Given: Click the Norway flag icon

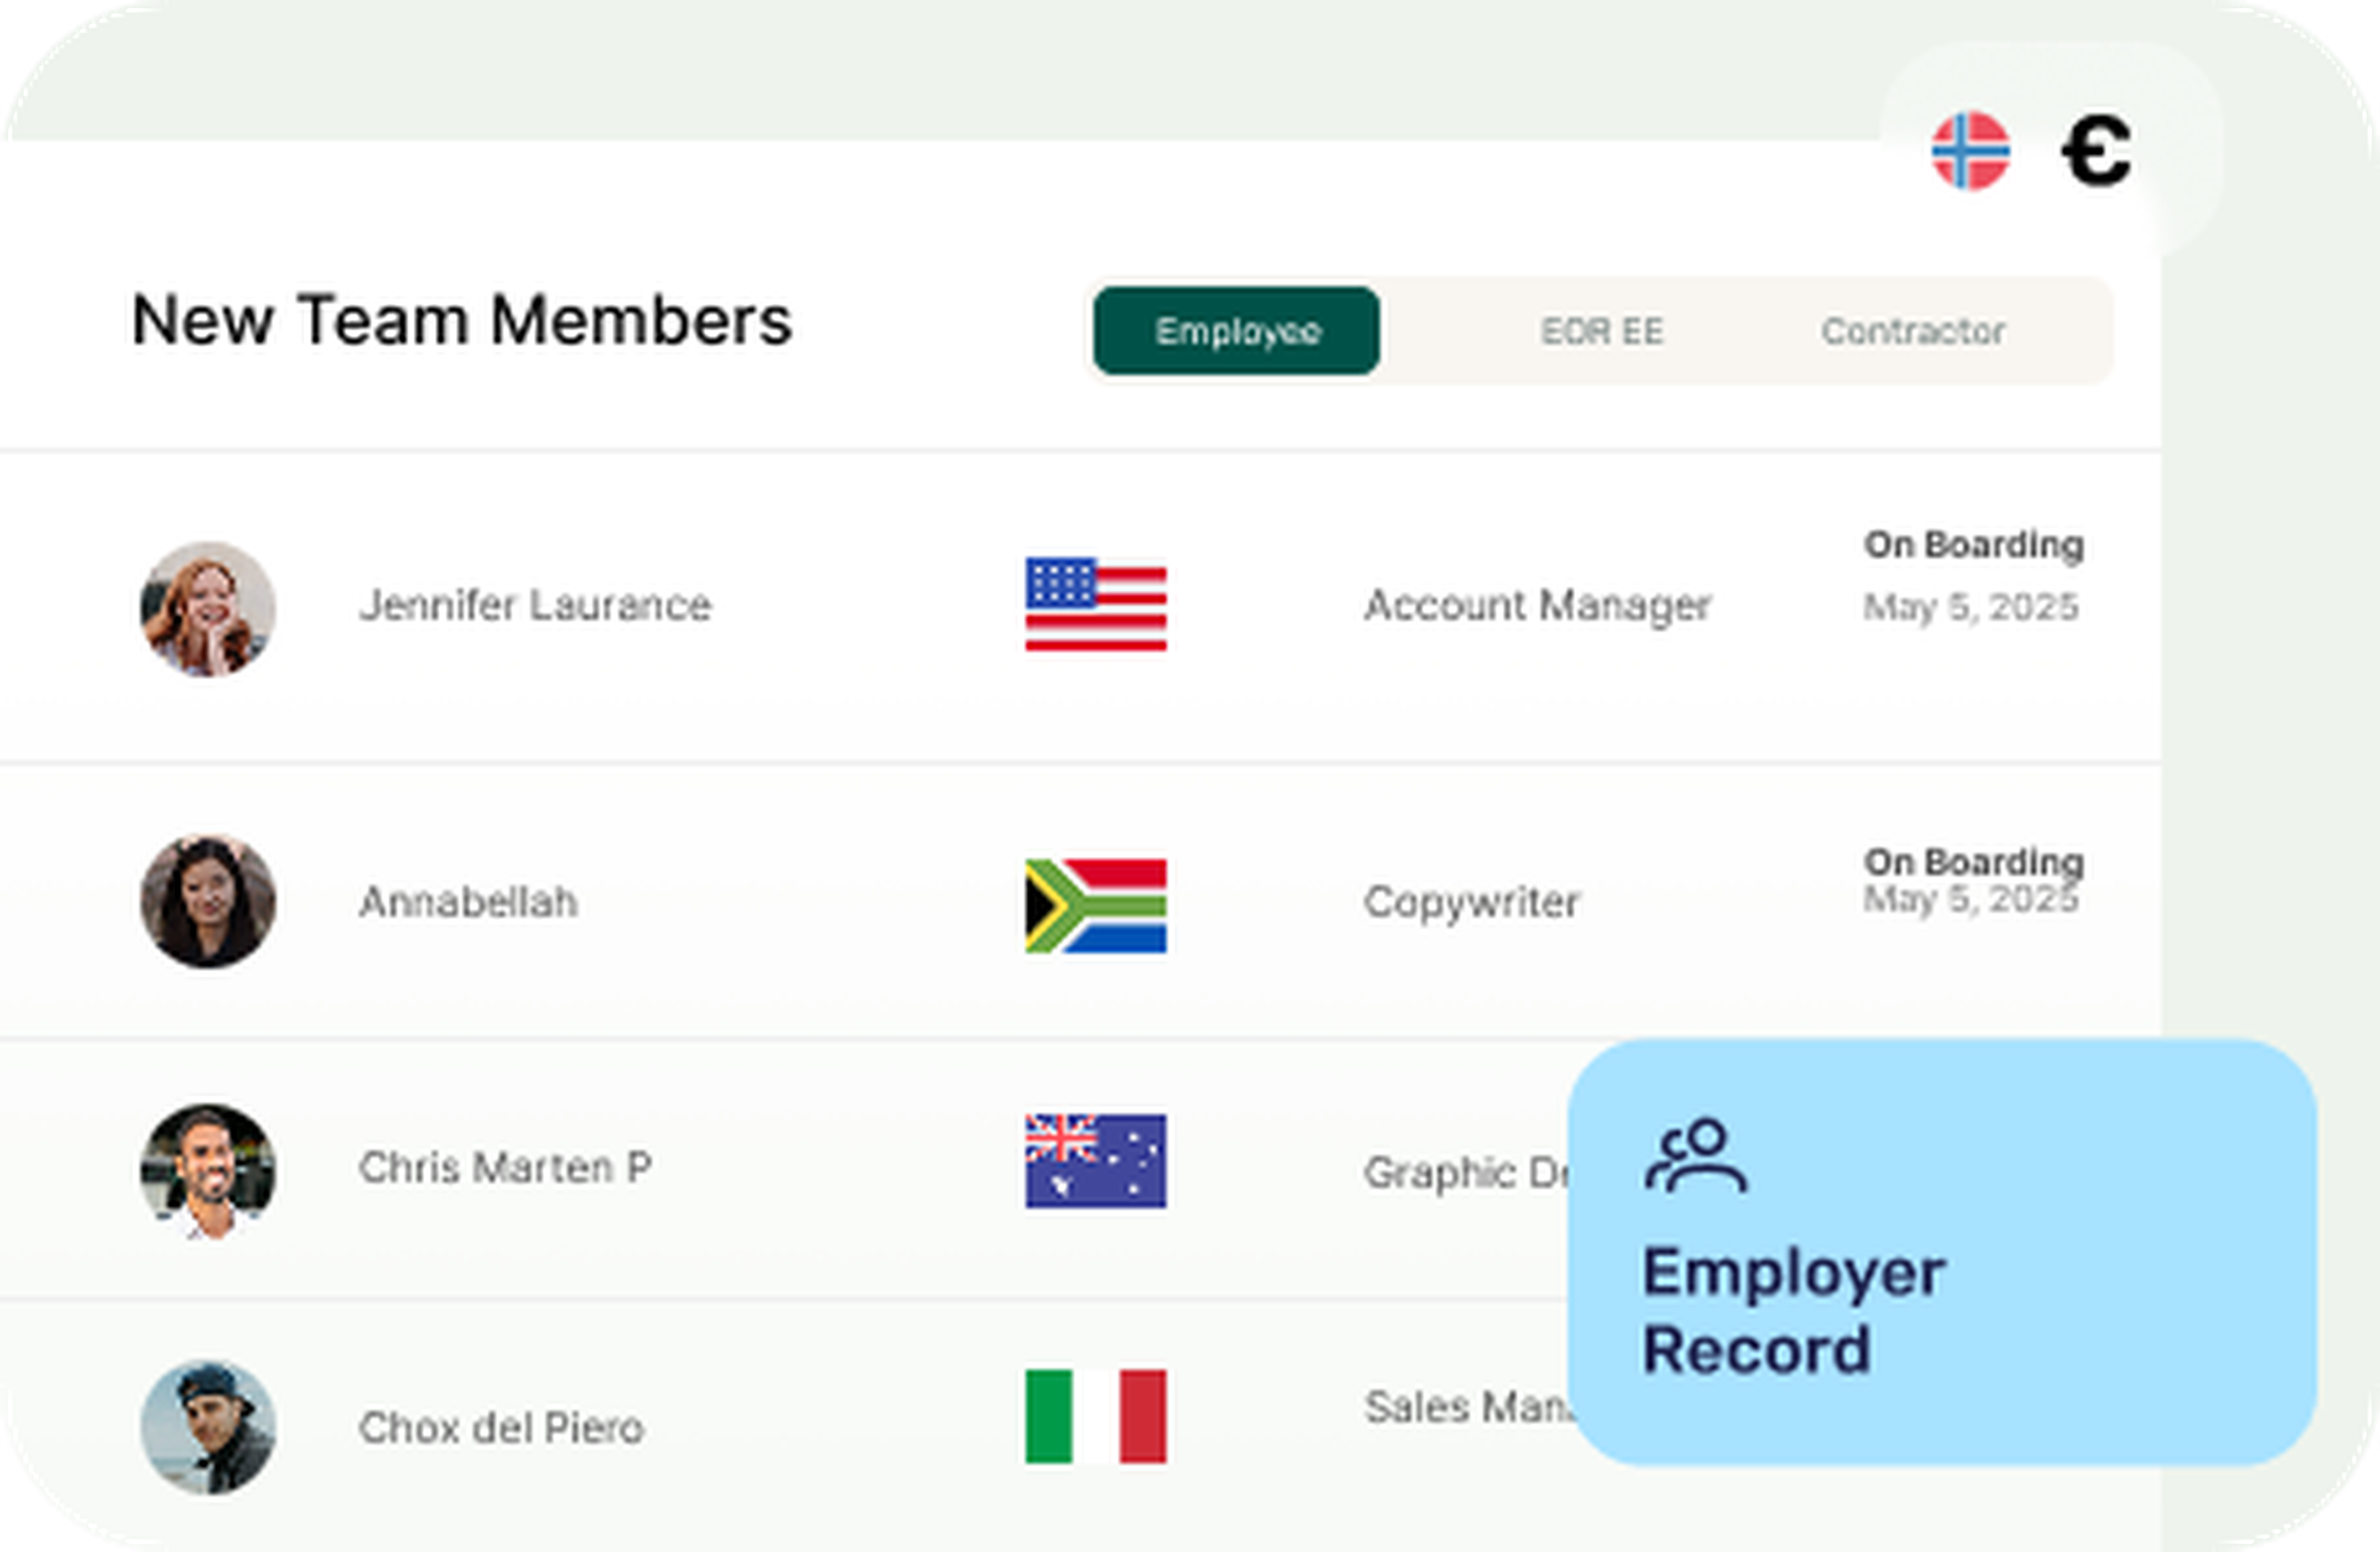Looking at the screenshot, I should (x=1970, y=151).
